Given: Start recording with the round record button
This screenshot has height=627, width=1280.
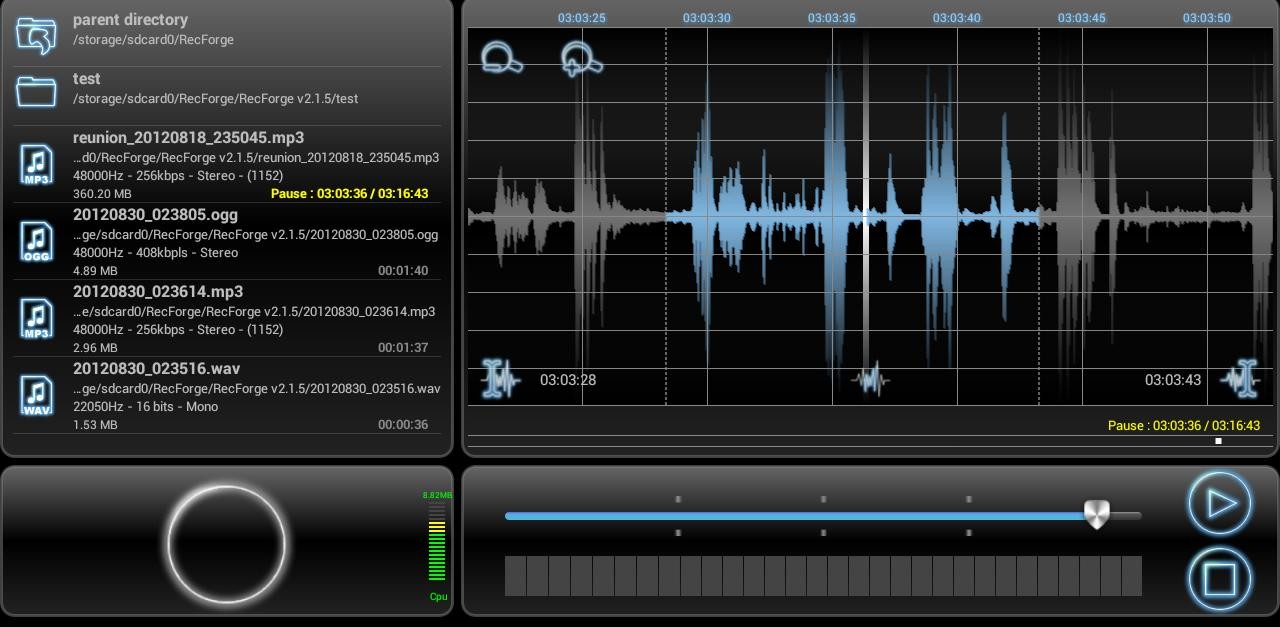Looking at the screenshot, I should coord(226,544).
